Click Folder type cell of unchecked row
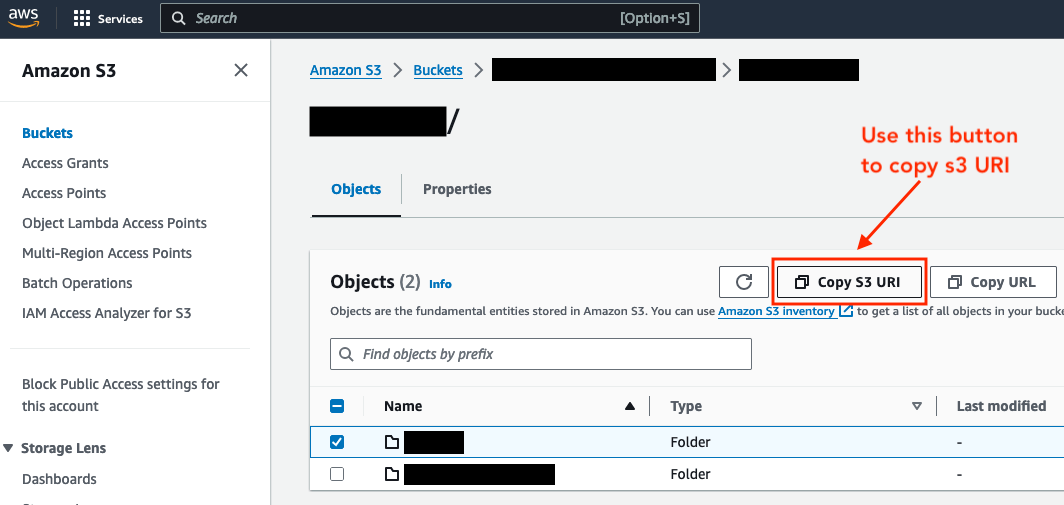This screenshot has width=1064, height=505. coord(690,474)
